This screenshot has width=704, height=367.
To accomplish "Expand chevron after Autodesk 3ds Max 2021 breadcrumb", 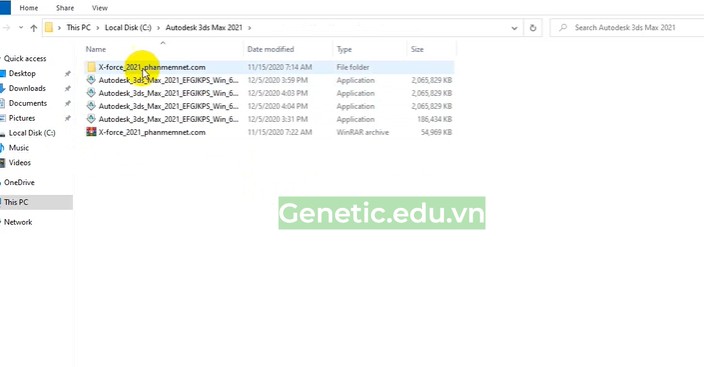I will tap(250, 28).
